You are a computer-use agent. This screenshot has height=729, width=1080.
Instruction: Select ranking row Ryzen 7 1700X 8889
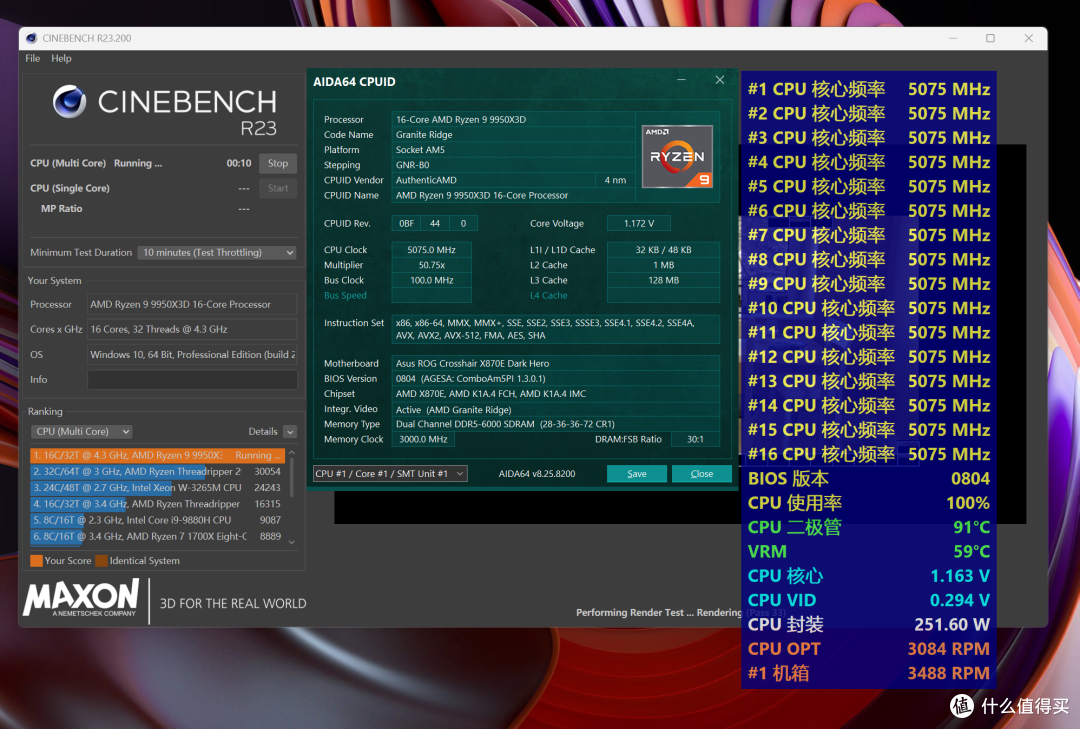pyautogui.click(x=157, y=536)
